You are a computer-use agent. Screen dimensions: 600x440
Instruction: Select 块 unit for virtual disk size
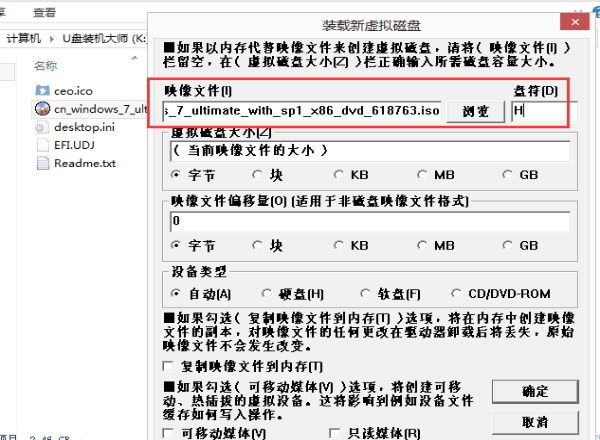point(257,174)
